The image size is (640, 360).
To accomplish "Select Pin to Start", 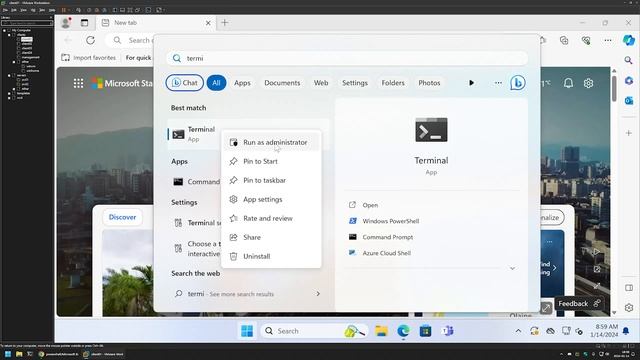I will coord(271,161).
